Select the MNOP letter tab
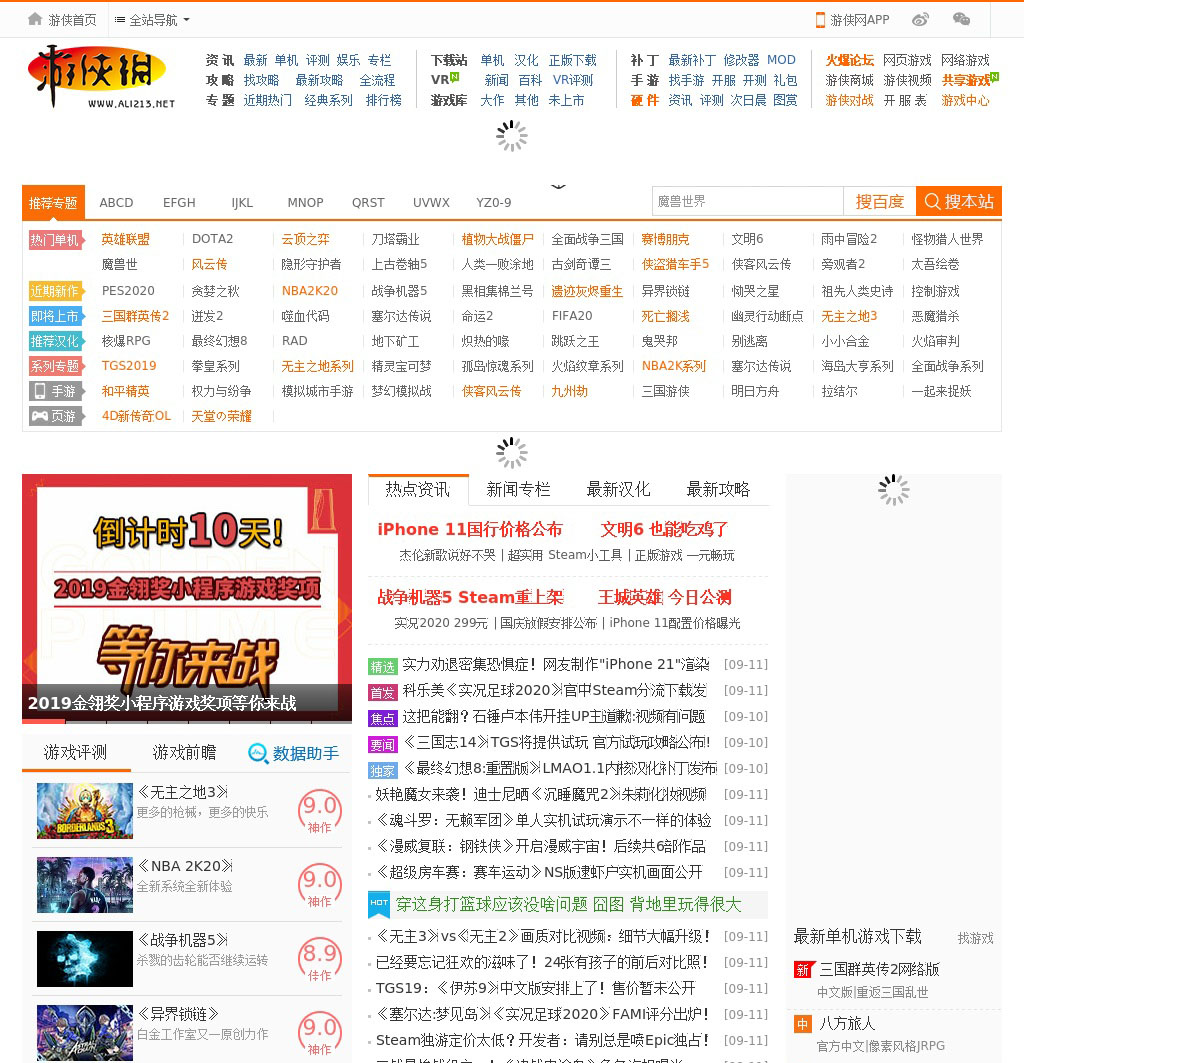 (305, 202)
